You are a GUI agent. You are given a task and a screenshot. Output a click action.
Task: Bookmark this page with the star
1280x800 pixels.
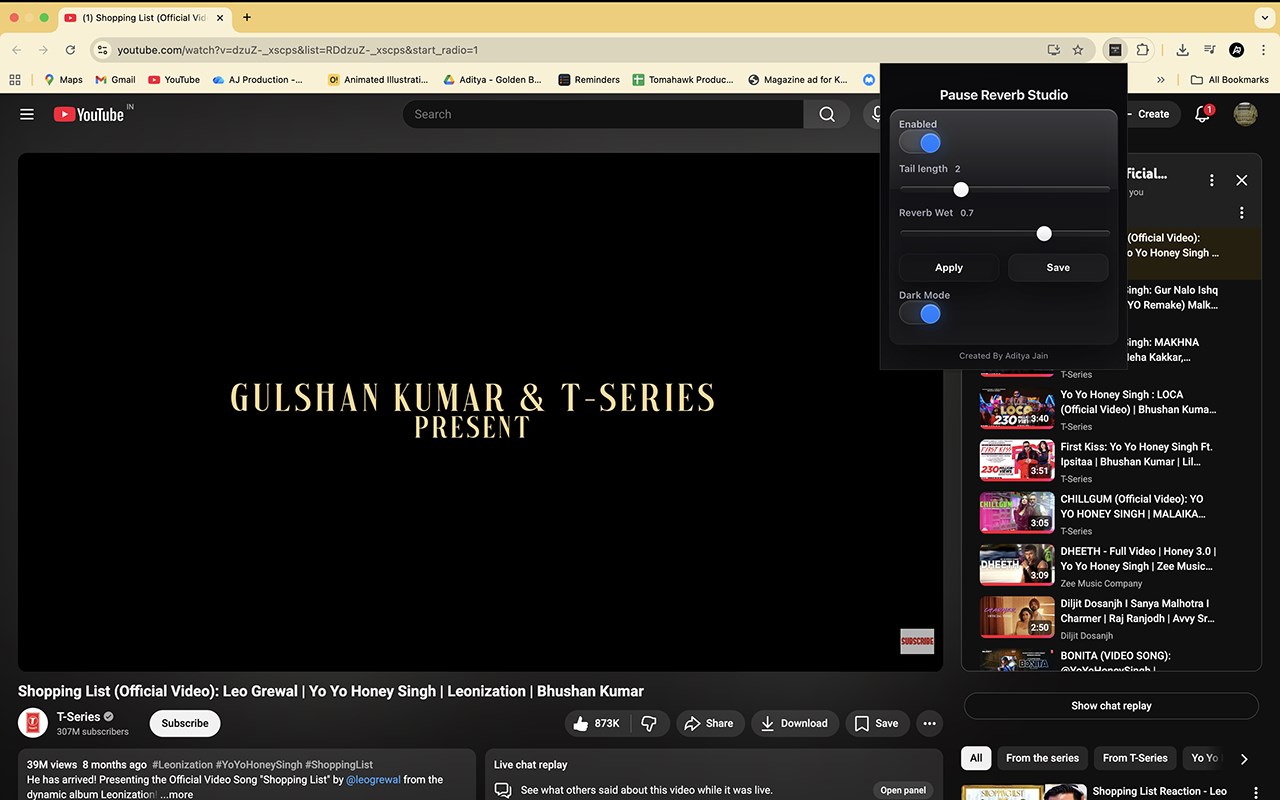tap(1078, 50)
